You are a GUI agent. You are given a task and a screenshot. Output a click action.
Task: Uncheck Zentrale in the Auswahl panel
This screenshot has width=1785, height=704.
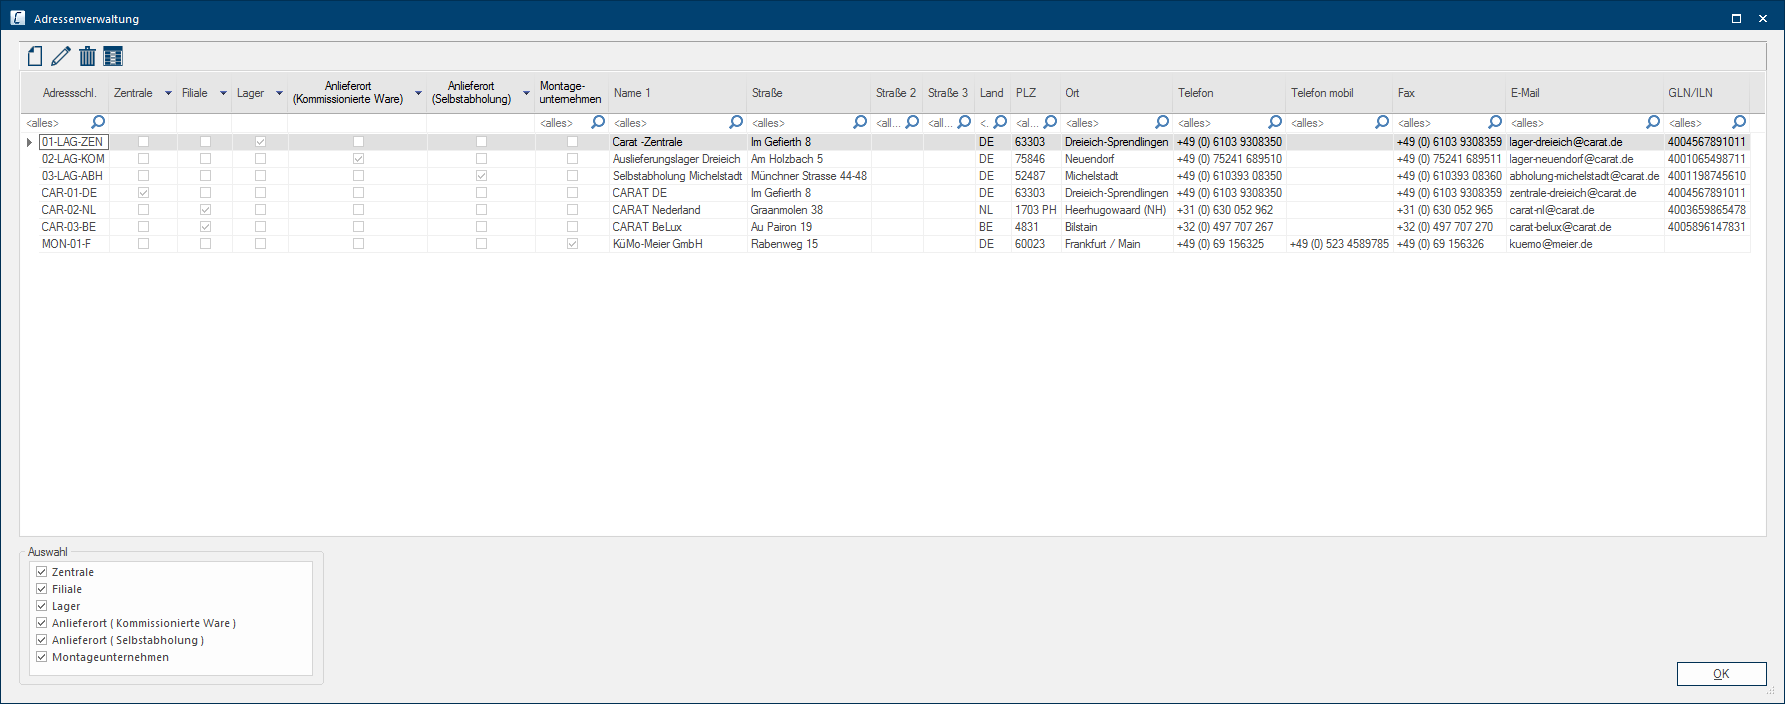coord(42,572)
